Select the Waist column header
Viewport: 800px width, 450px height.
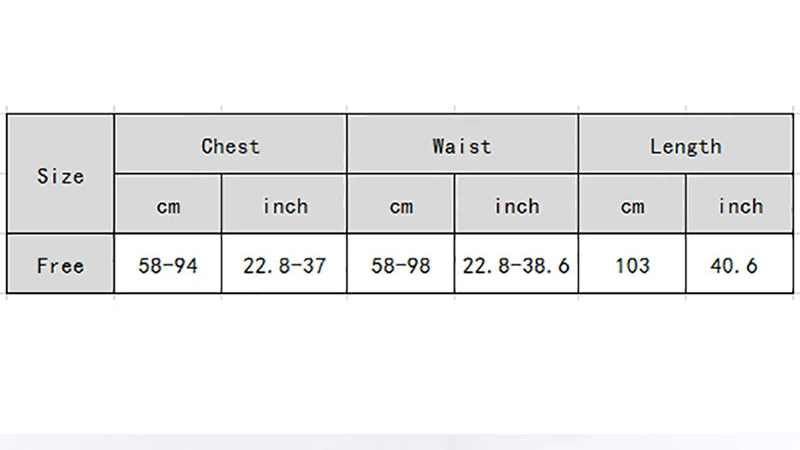point(462,146)
